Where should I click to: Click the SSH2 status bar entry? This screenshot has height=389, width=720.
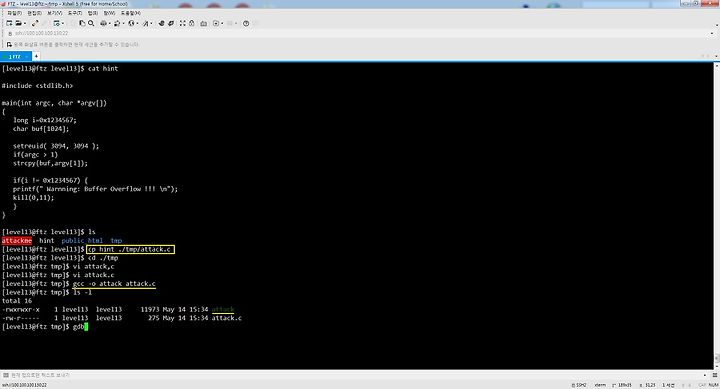click(579, 385)
